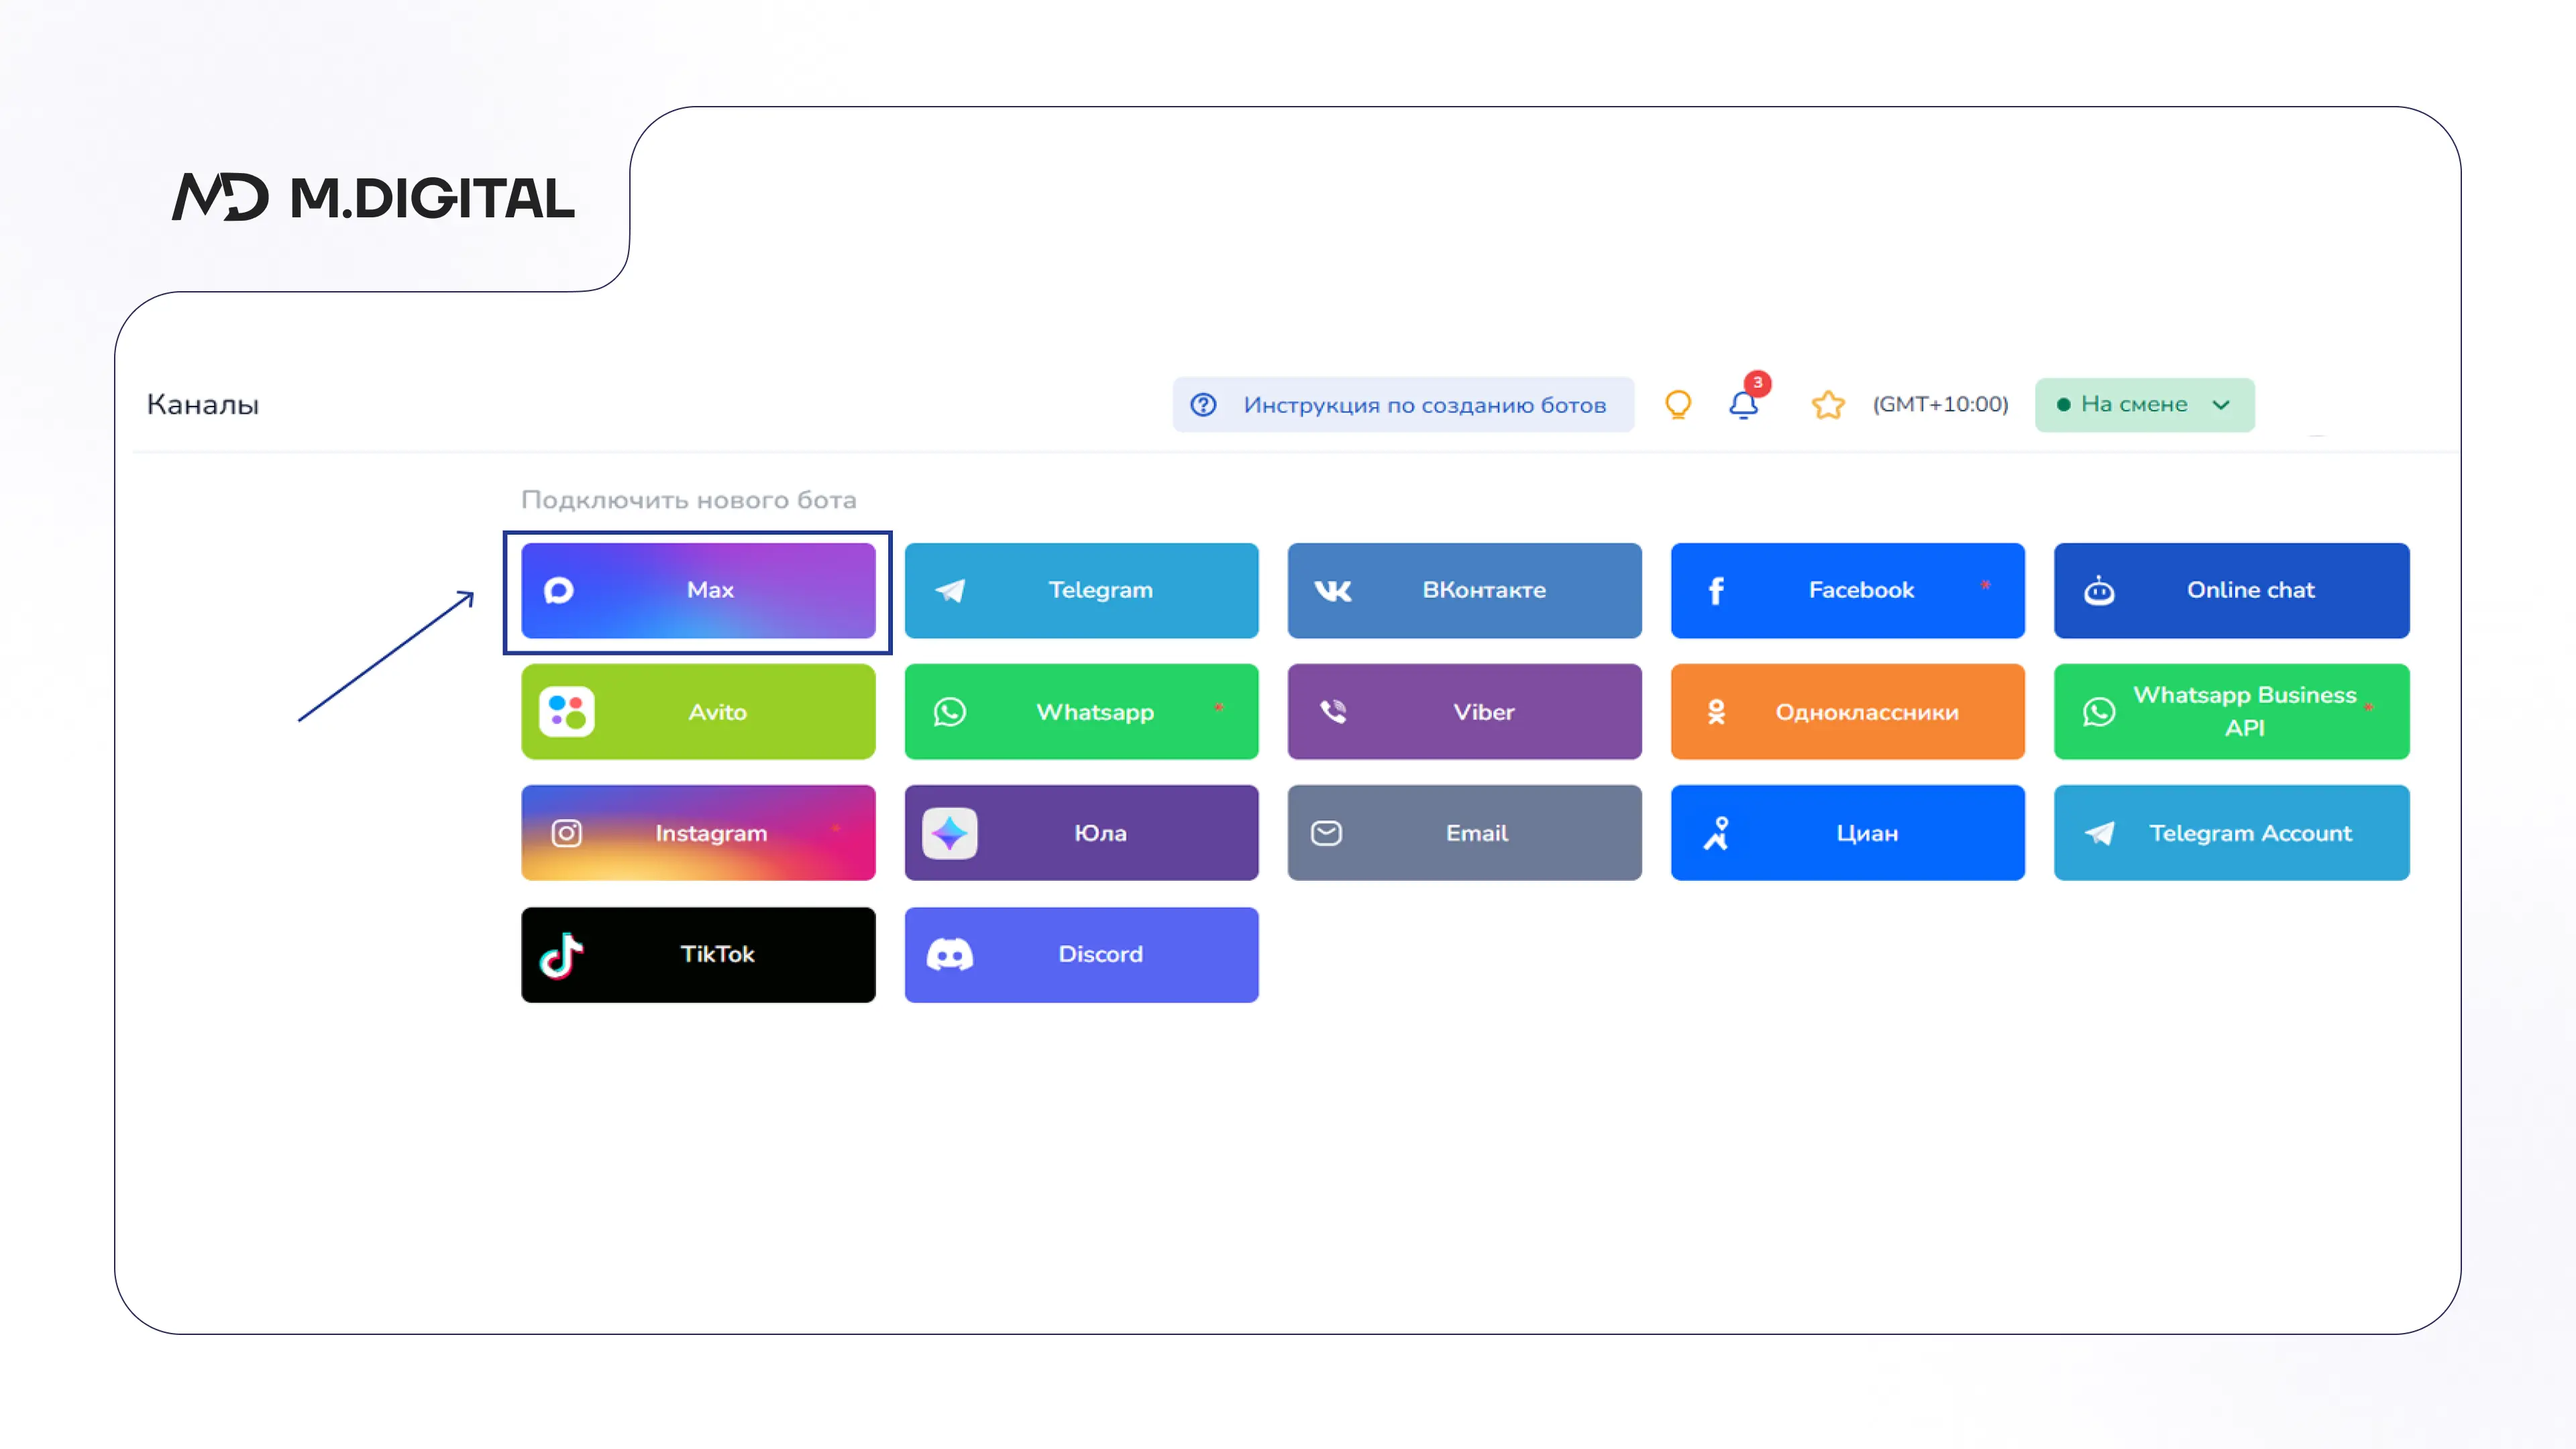Choose the Facebook channel
The height and width of the screenshot is (1449, 2576).
(x=1846, y=590)
